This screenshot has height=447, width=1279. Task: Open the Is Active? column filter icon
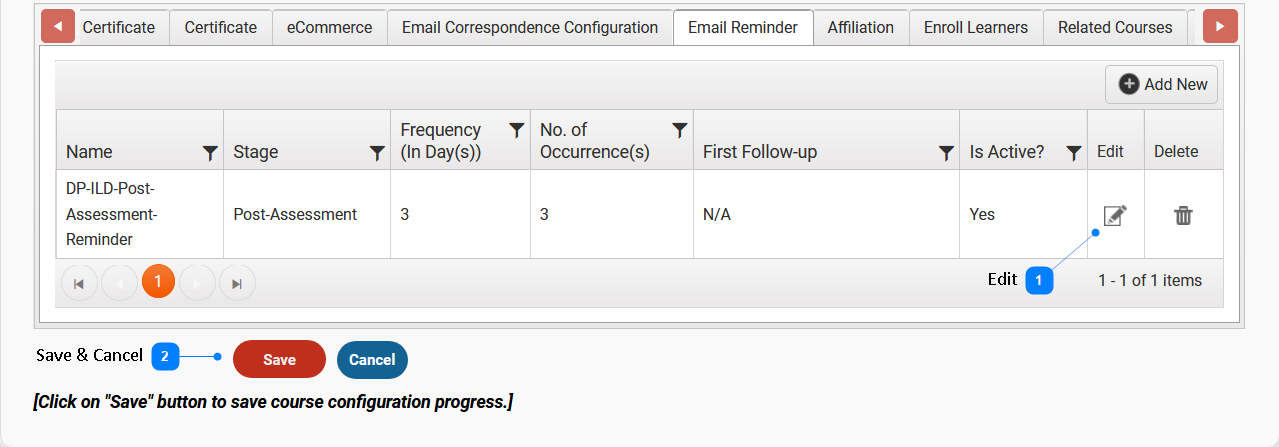click(x=1073, y=153)
